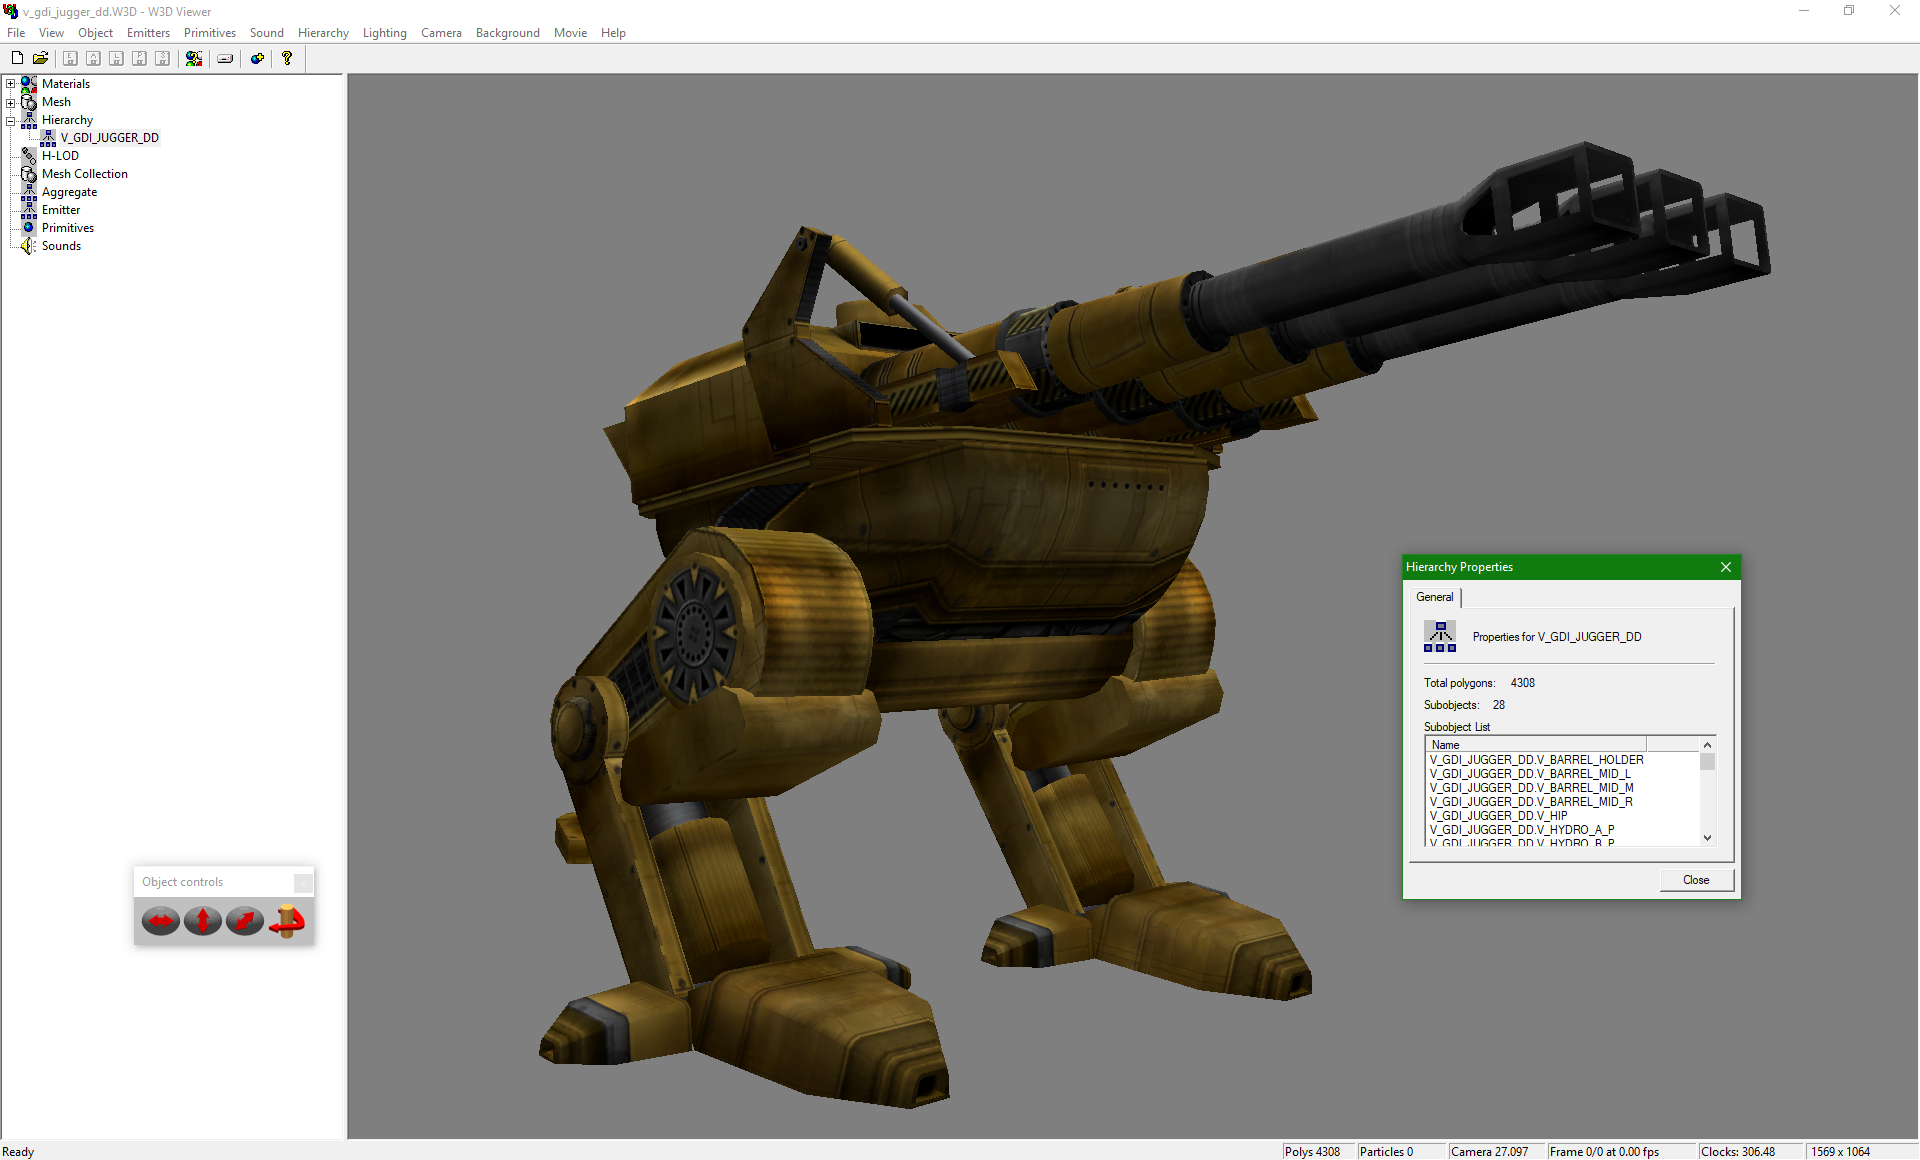Click the object rotation cylinder icon

(x=287, y=920)
